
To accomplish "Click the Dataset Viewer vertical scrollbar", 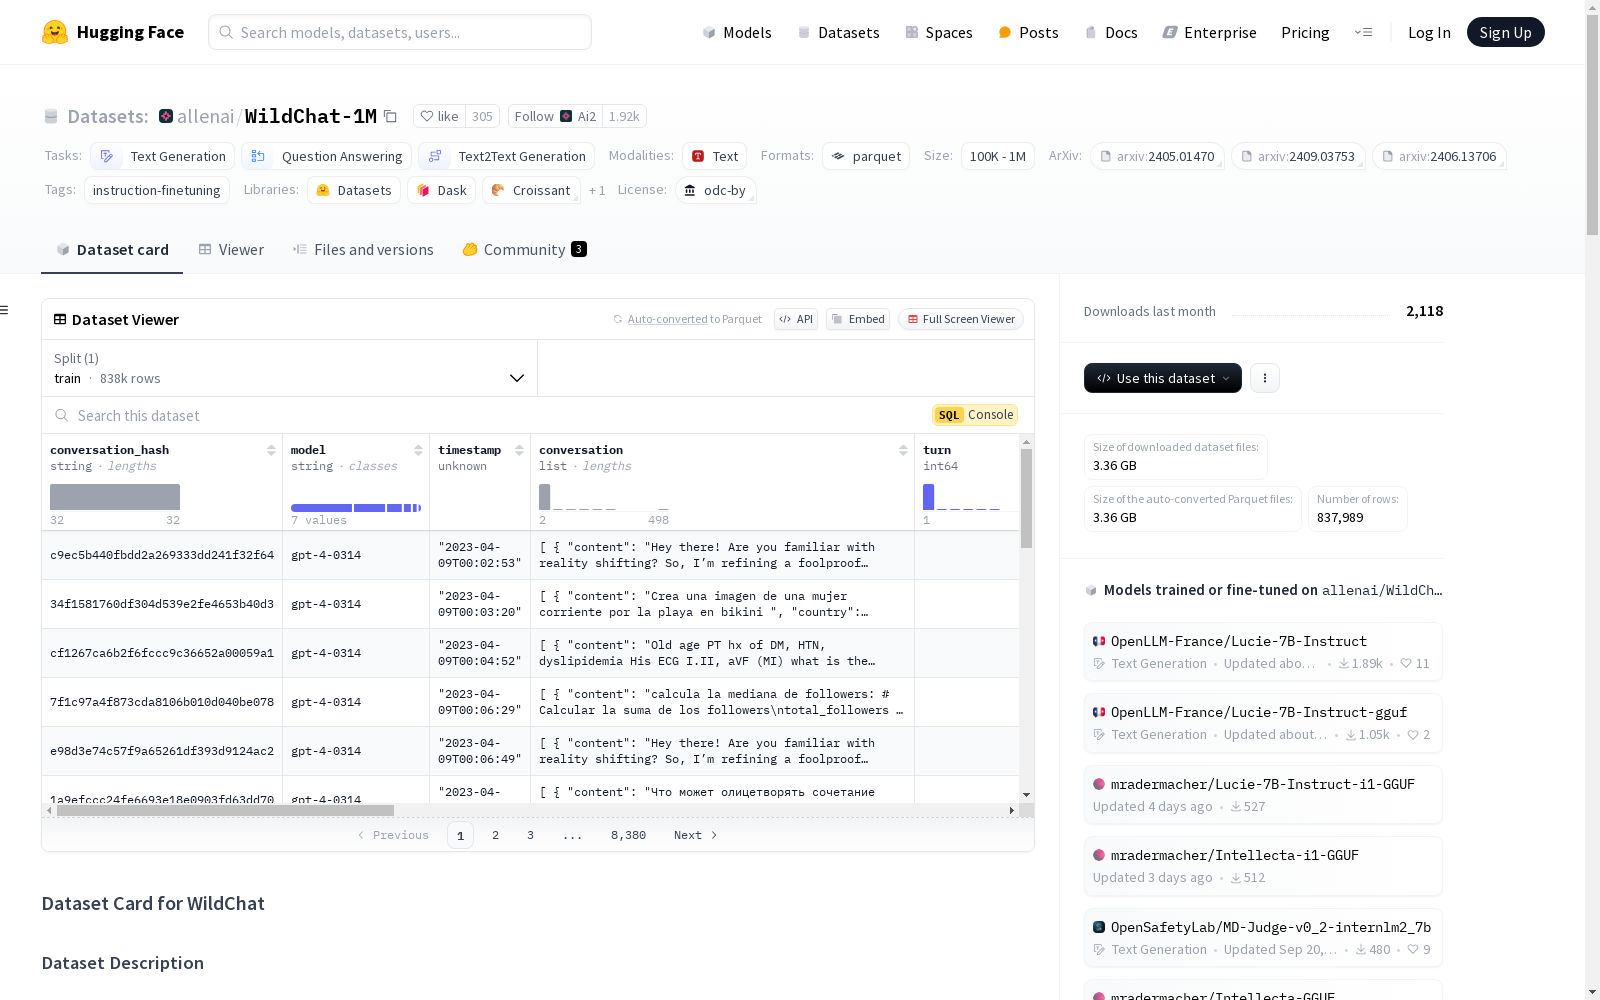I will pyautogui.click(x=1026, y=498).
